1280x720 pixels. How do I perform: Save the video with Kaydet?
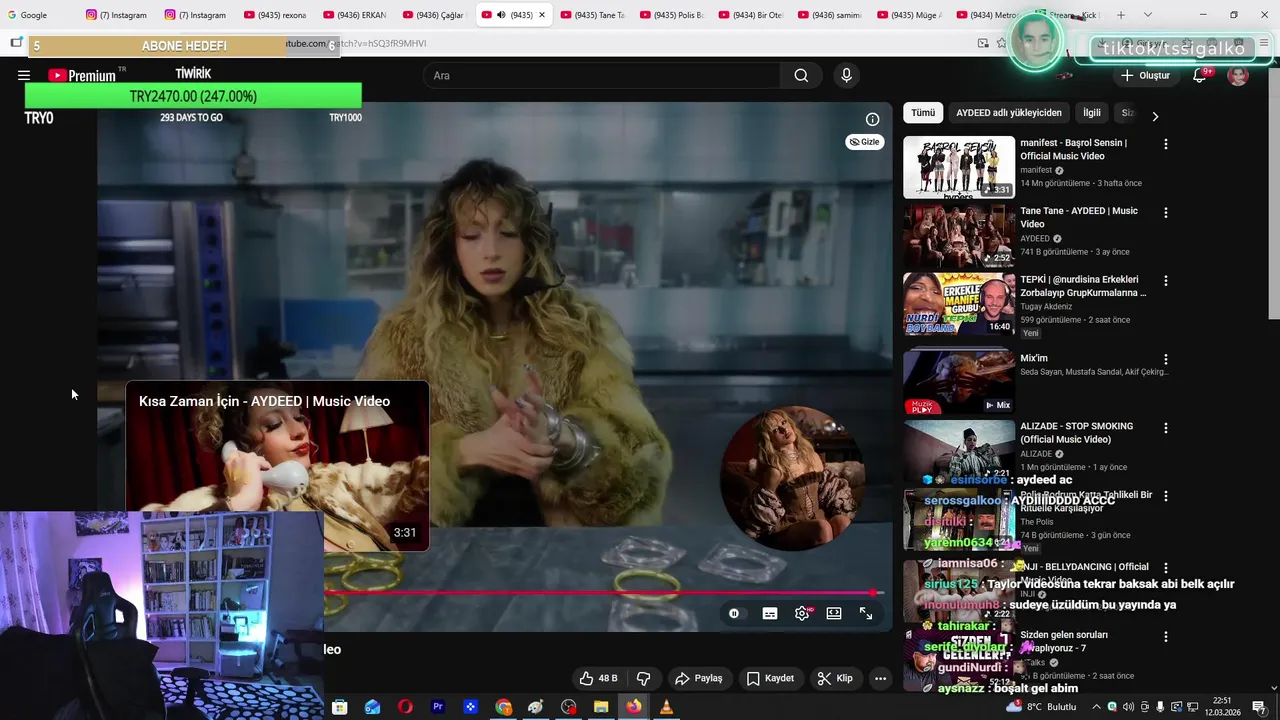771,678
